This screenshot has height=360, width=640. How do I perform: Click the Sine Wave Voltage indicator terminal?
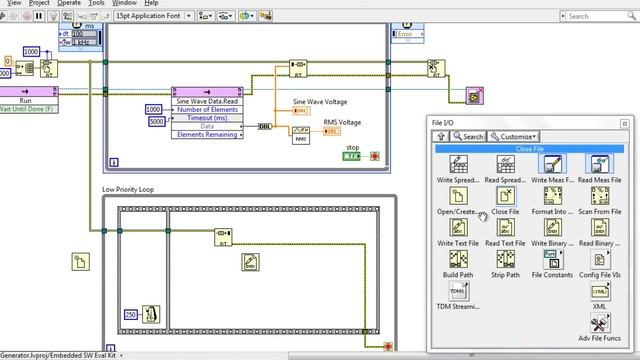click(301, 111)
